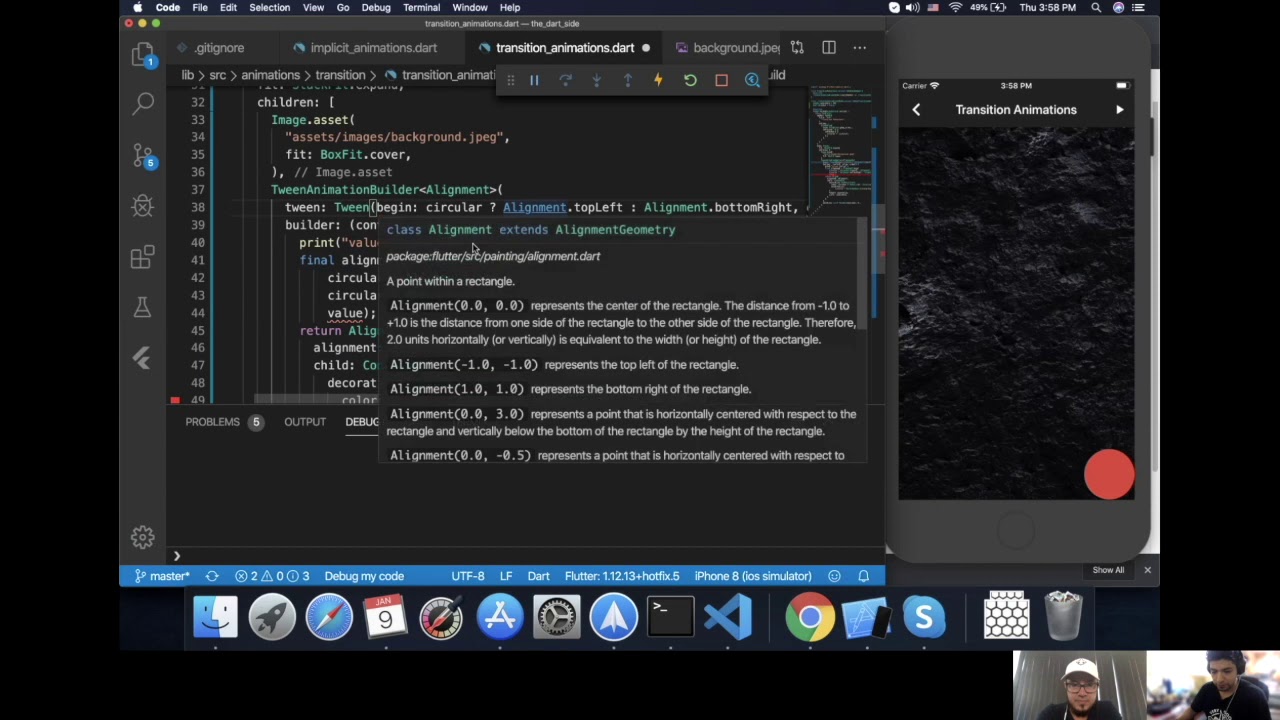Tap play arrow in simulator app bar
Image resolution: width=1280 pixels, height=720 pixels.
[x=1119, y=110]
